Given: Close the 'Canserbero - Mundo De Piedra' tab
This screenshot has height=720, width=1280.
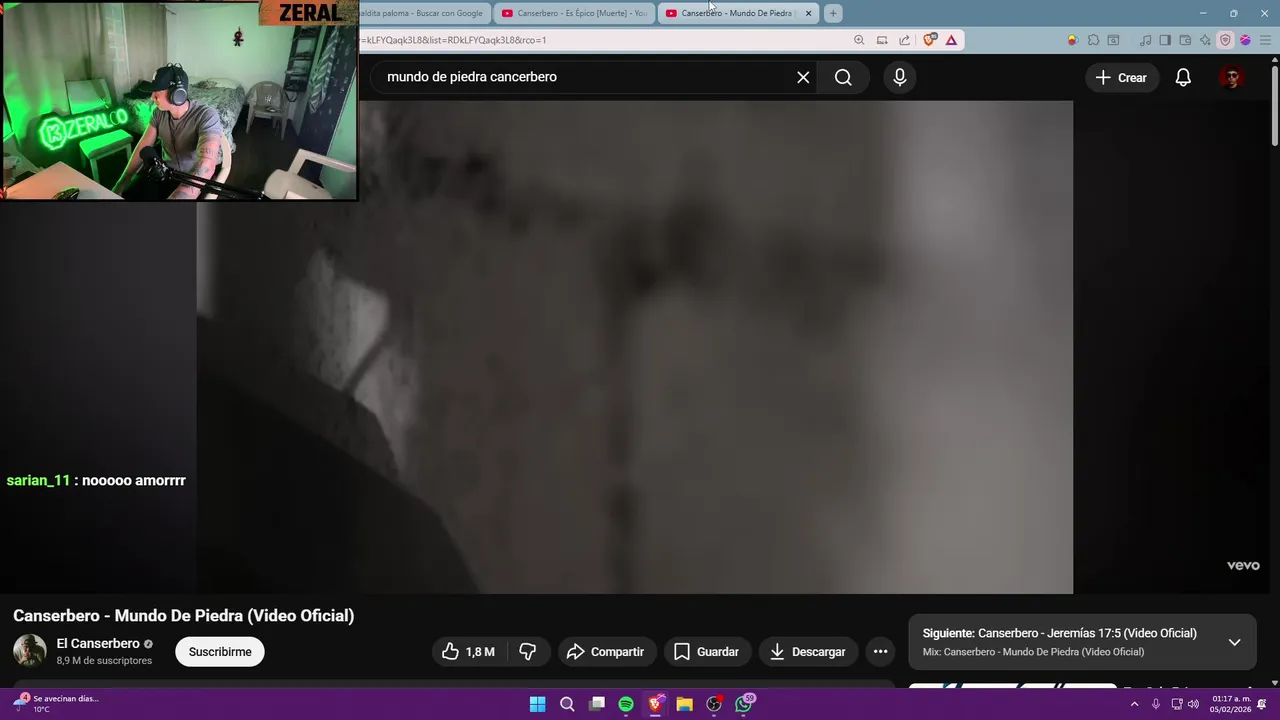Looking at the screenshot, I should tap(808, 13).
